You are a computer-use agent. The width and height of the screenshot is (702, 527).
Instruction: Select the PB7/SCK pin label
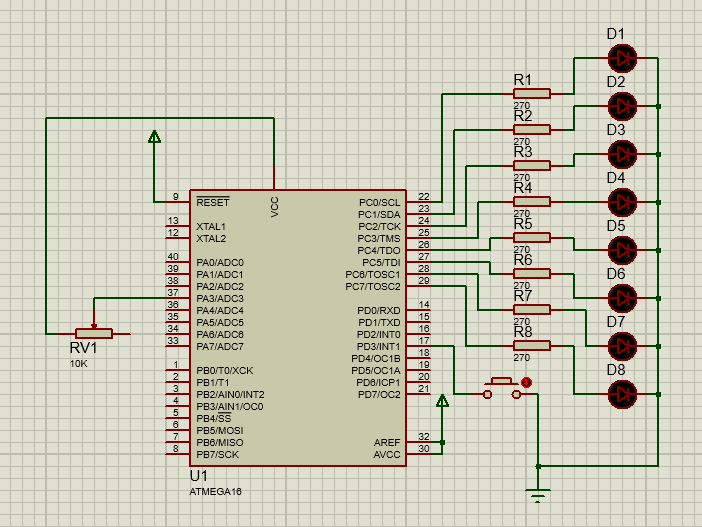coord(217,454)
